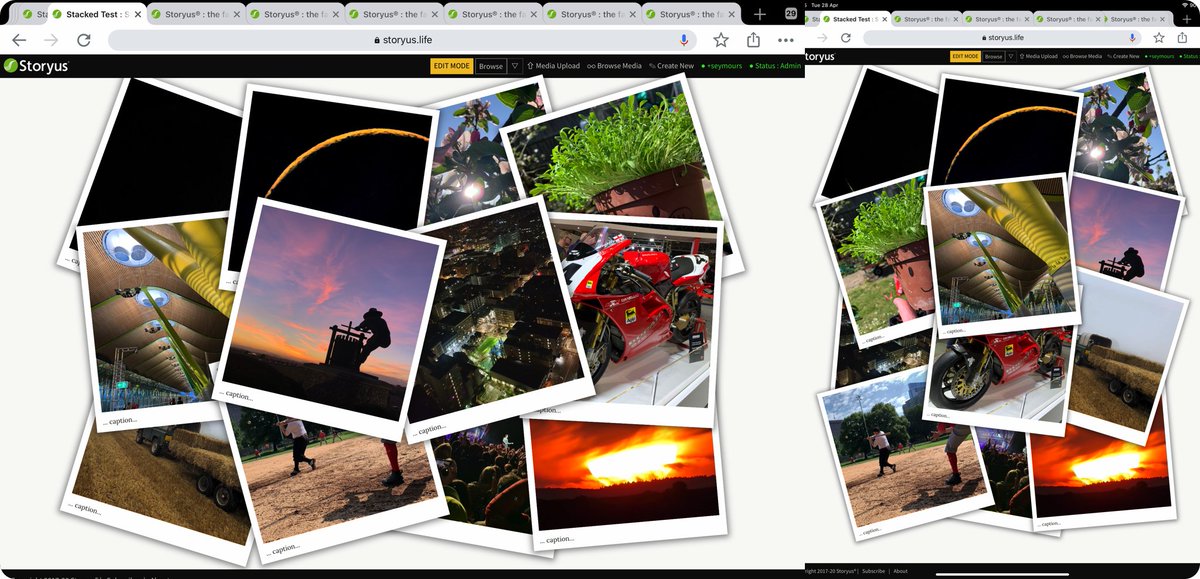
Task: Close the Stacked Test tab in left window
Action: pyautogui.click(x=138, y=15)
